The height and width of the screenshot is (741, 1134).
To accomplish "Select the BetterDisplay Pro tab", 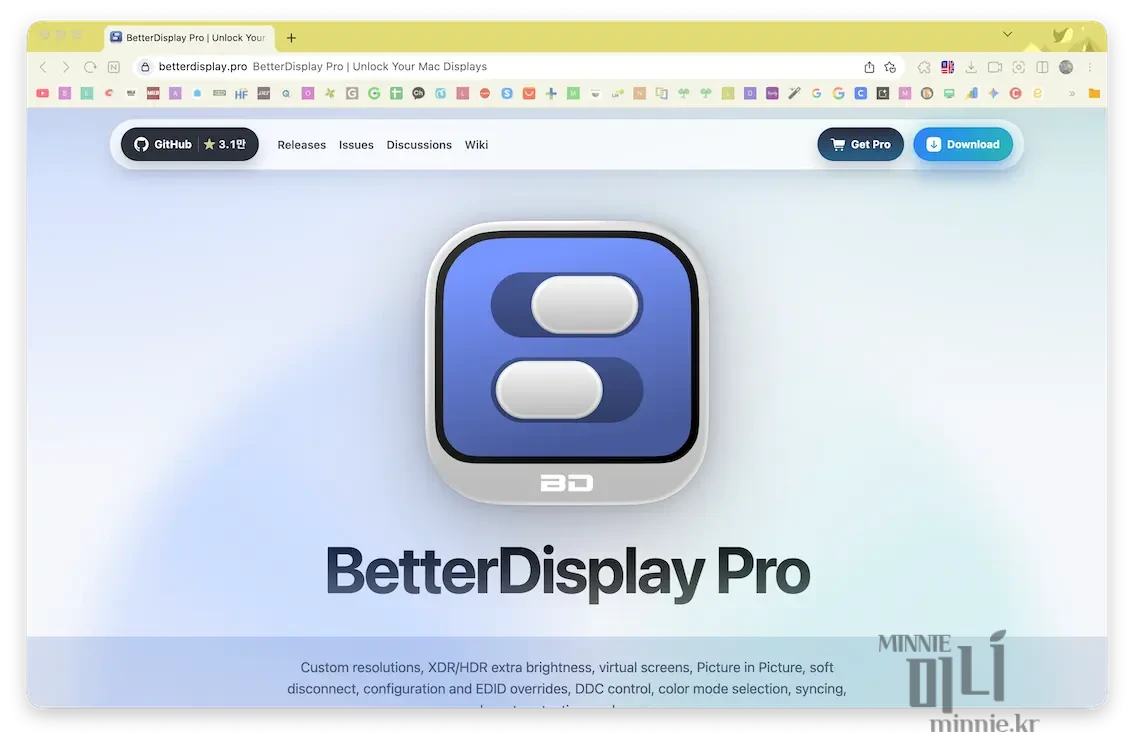I will tap(189, 38).
